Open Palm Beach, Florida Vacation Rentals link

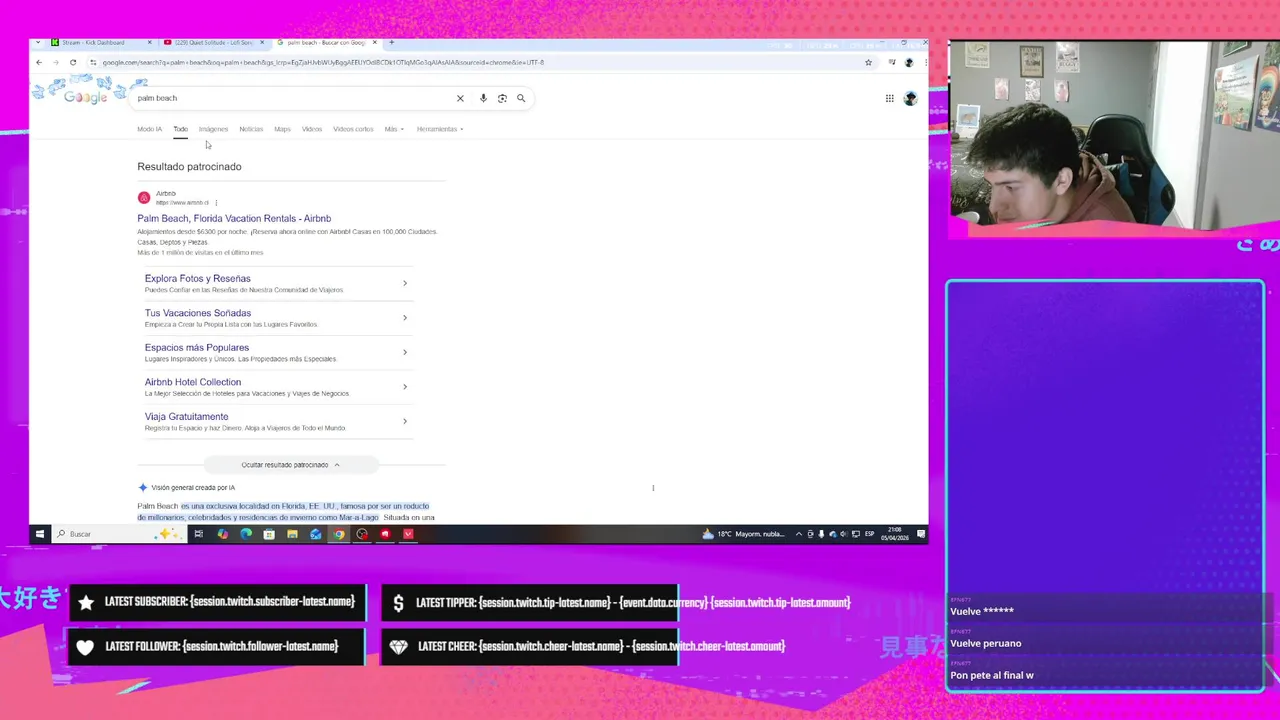[234, 218]
